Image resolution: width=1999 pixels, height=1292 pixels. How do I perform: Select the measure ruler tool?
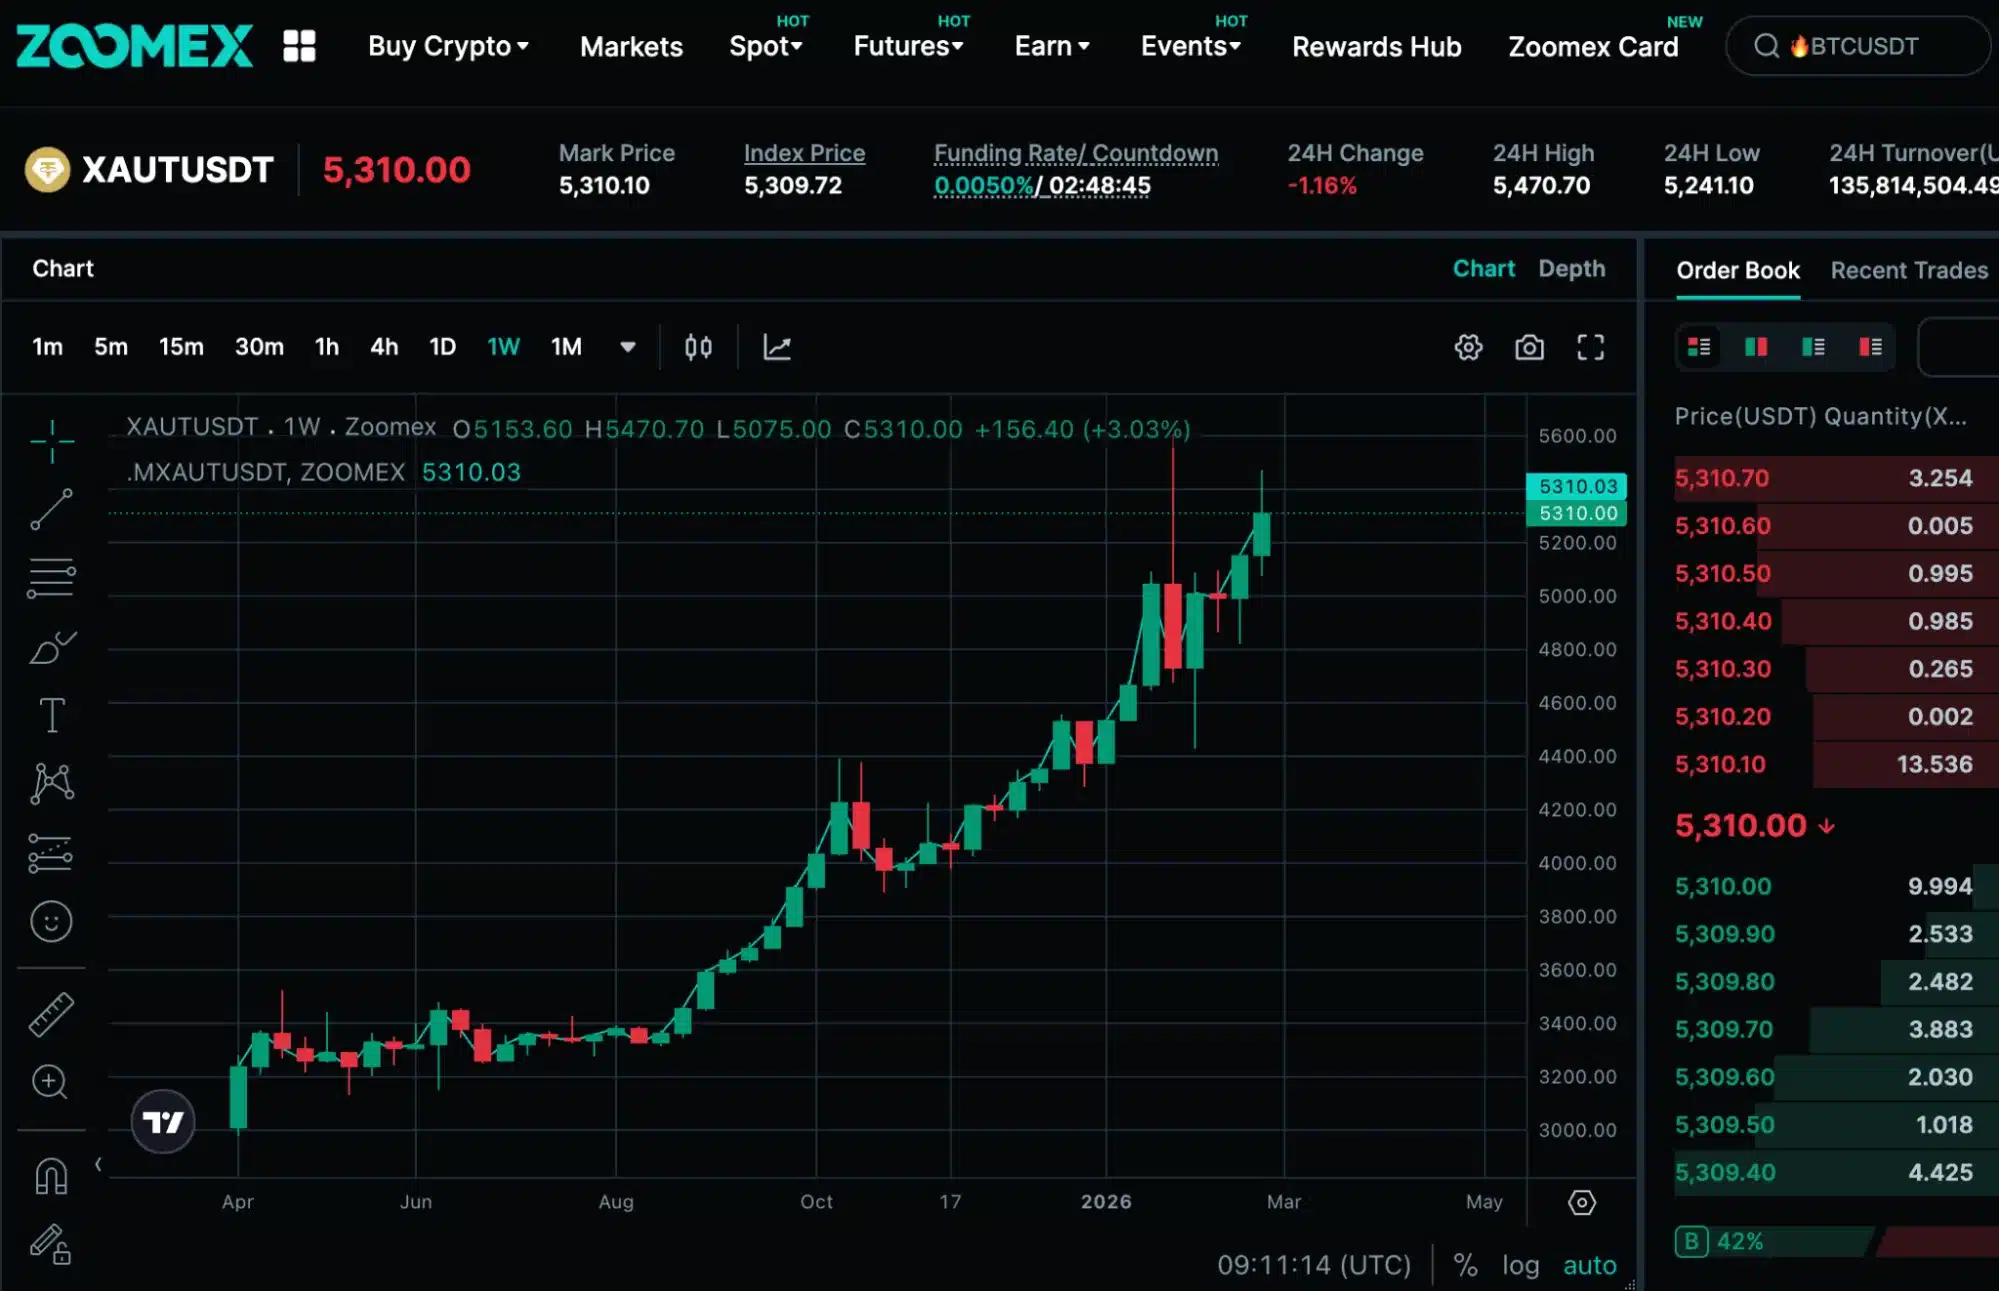tap(52, 1013)
